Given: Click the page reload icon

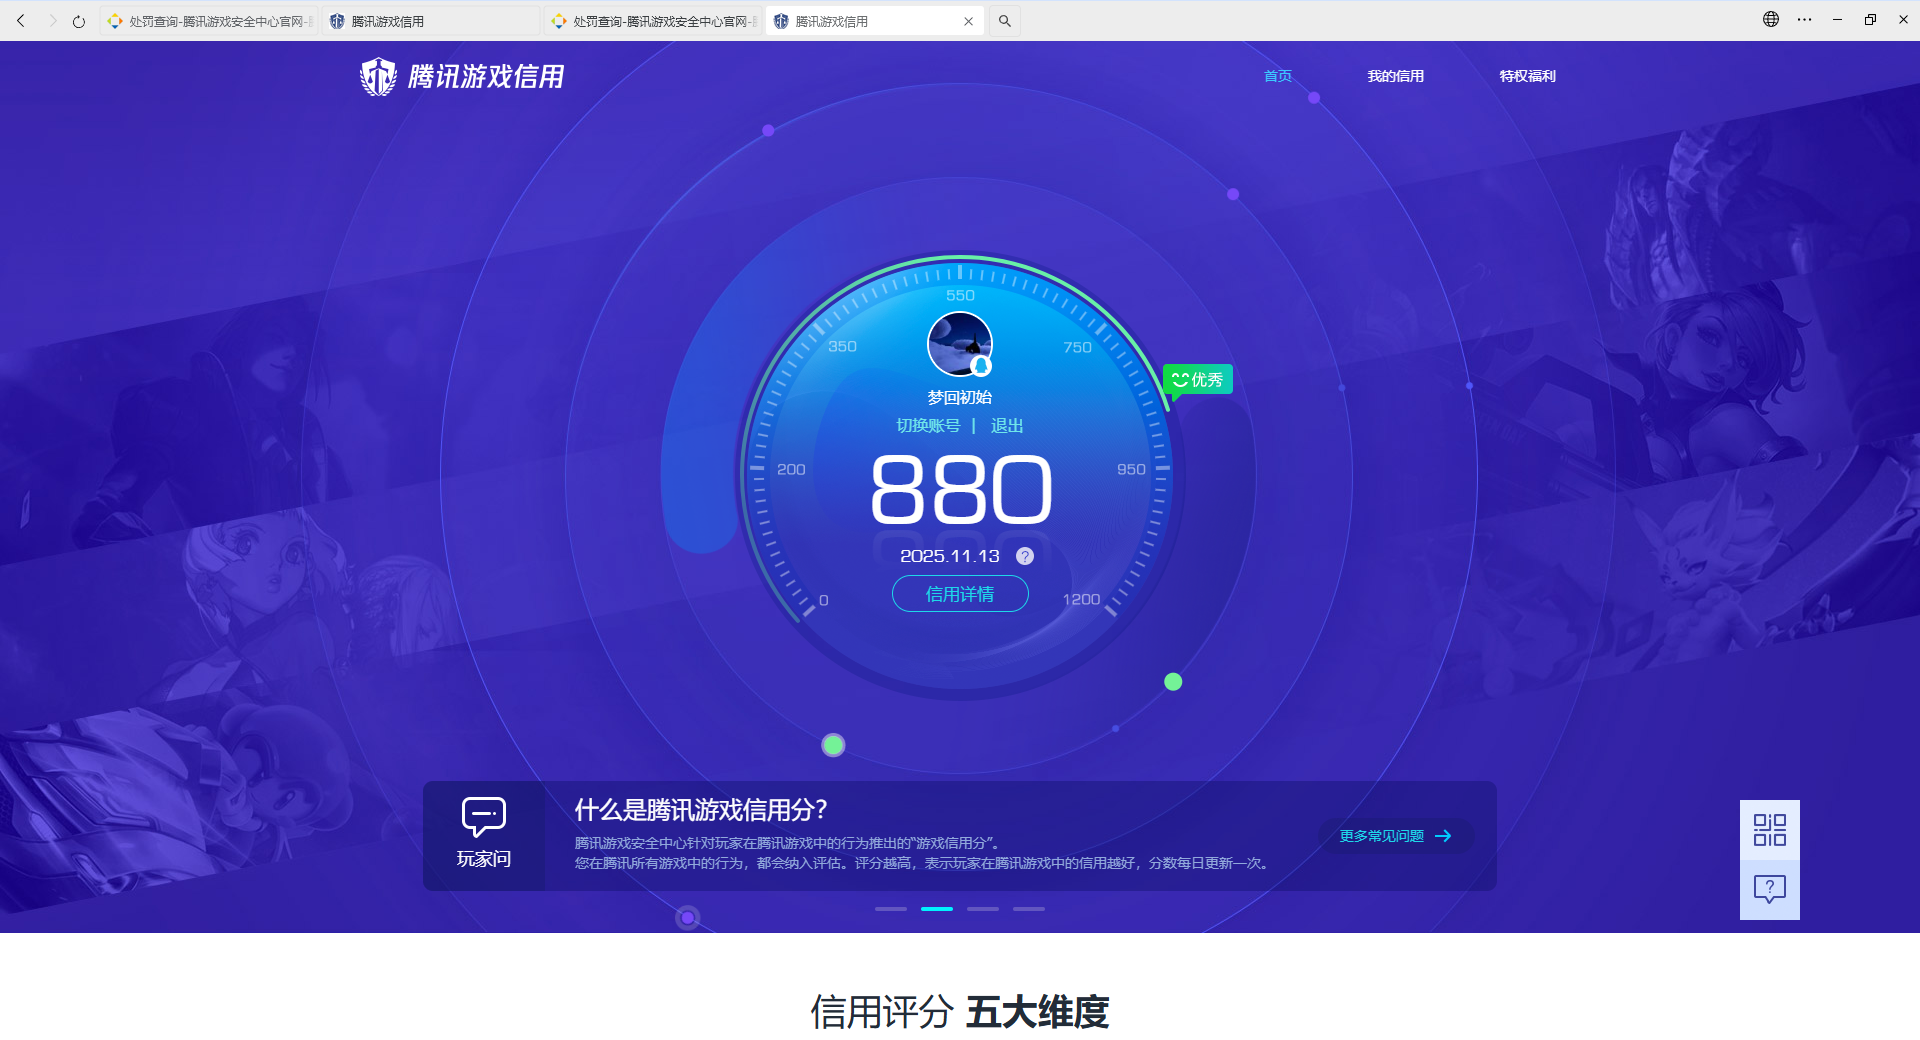Looking at the screenshot, I should pos(78,20).
